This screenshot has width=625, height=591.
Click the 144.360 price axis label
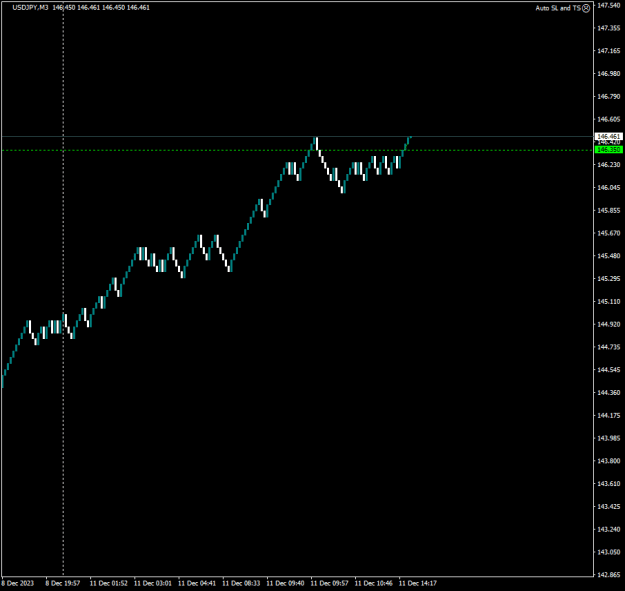pos(609,393)
